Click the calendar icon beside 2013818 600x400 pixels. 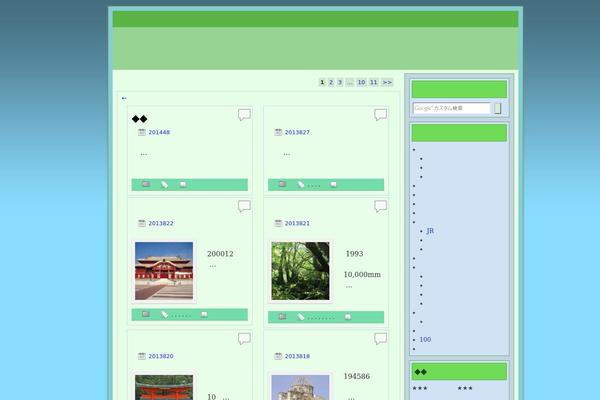click(x=278, y=356)
